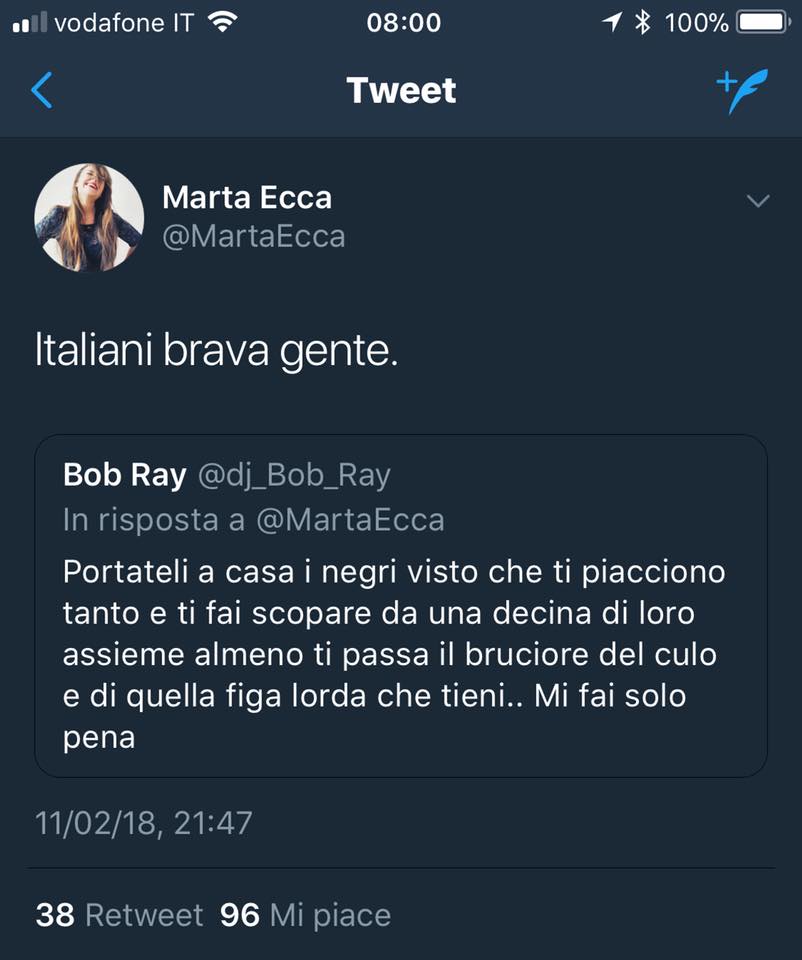Tap the @MartaEcca handle under the name
This screenshot has width=802, height=960.
pos(253,236)
